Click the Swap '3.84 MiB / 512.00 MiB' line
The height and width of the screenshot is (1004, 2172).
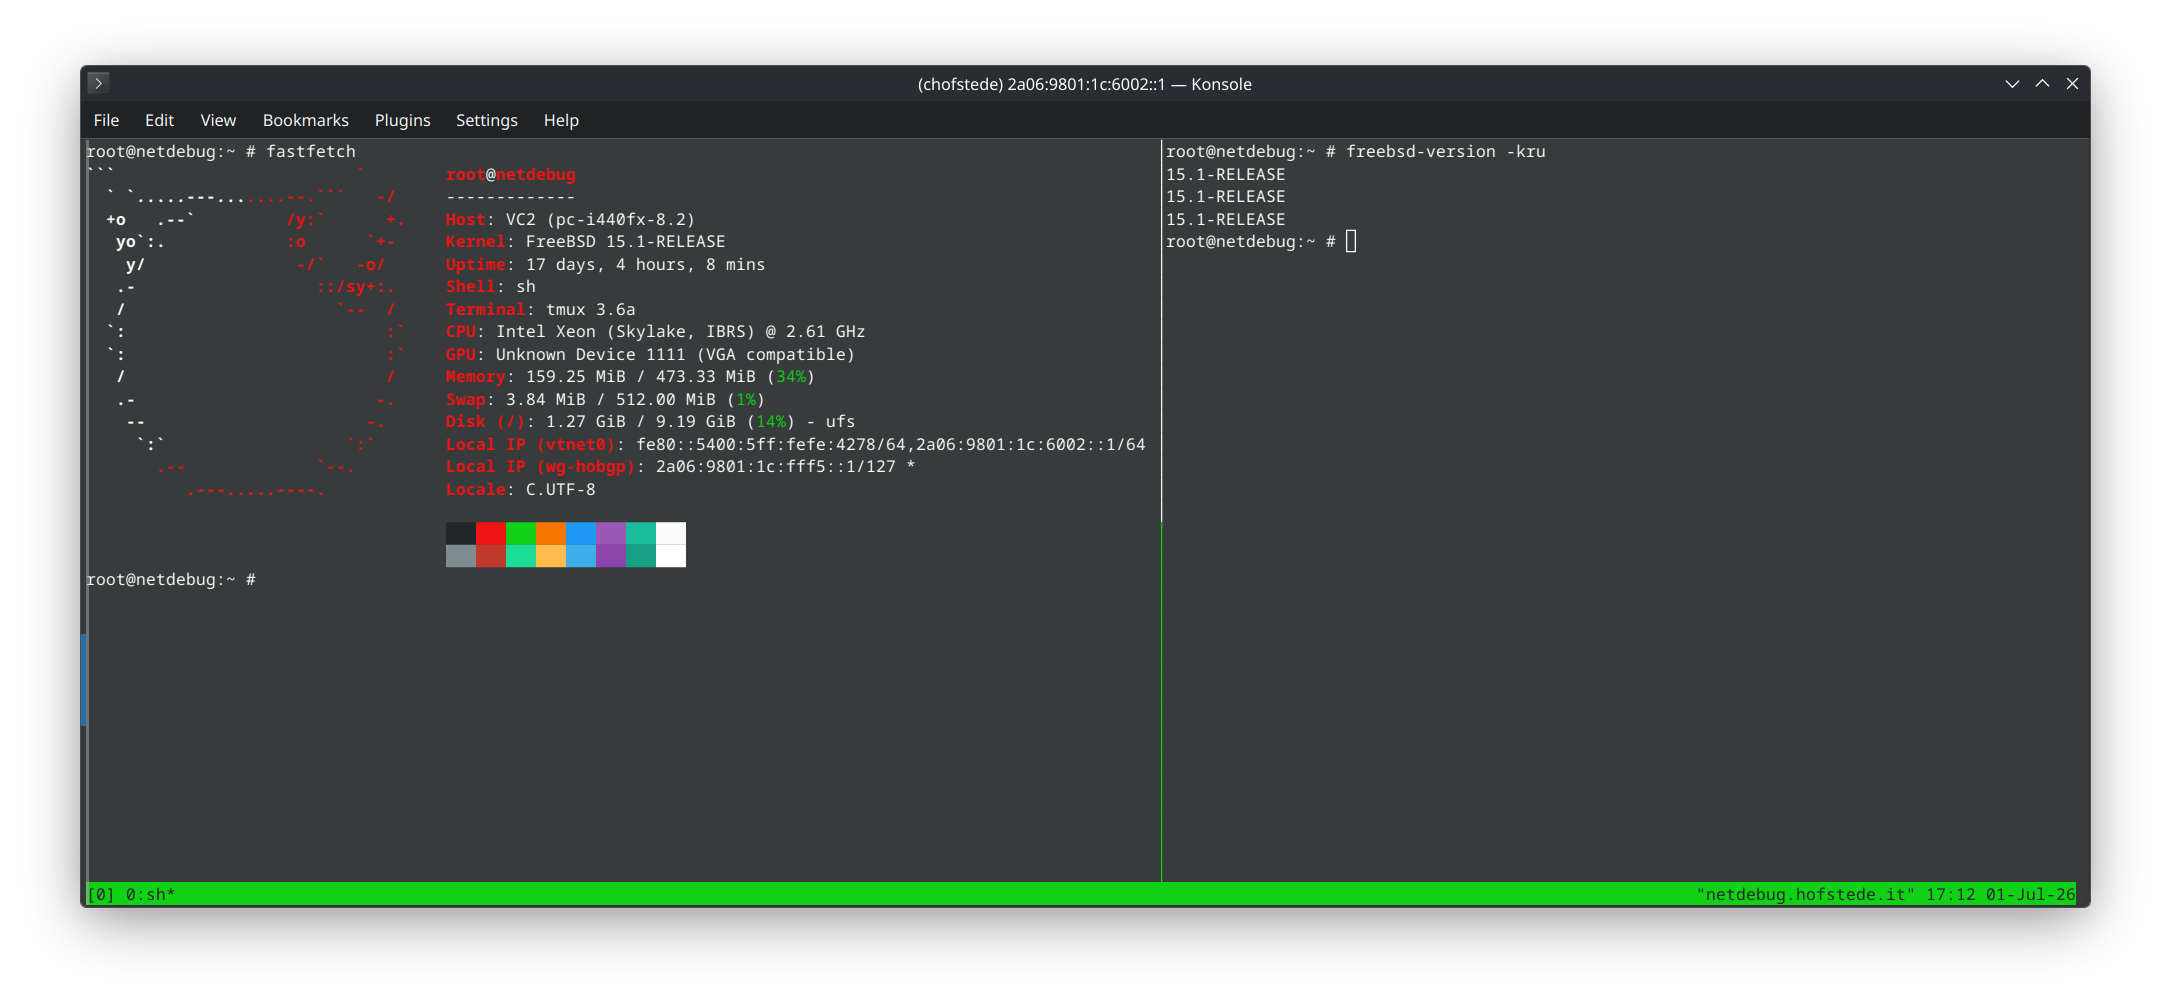(606, 399)
